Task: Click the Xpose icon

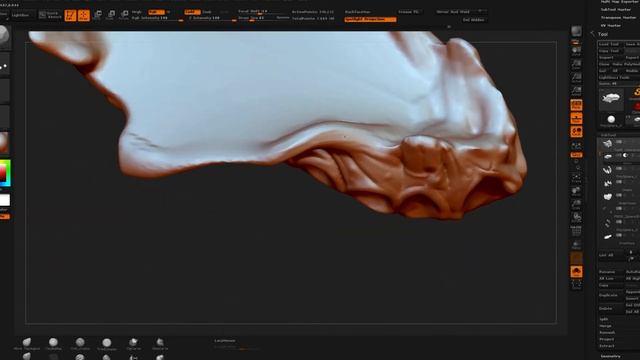Action: [x=576, y=284]
